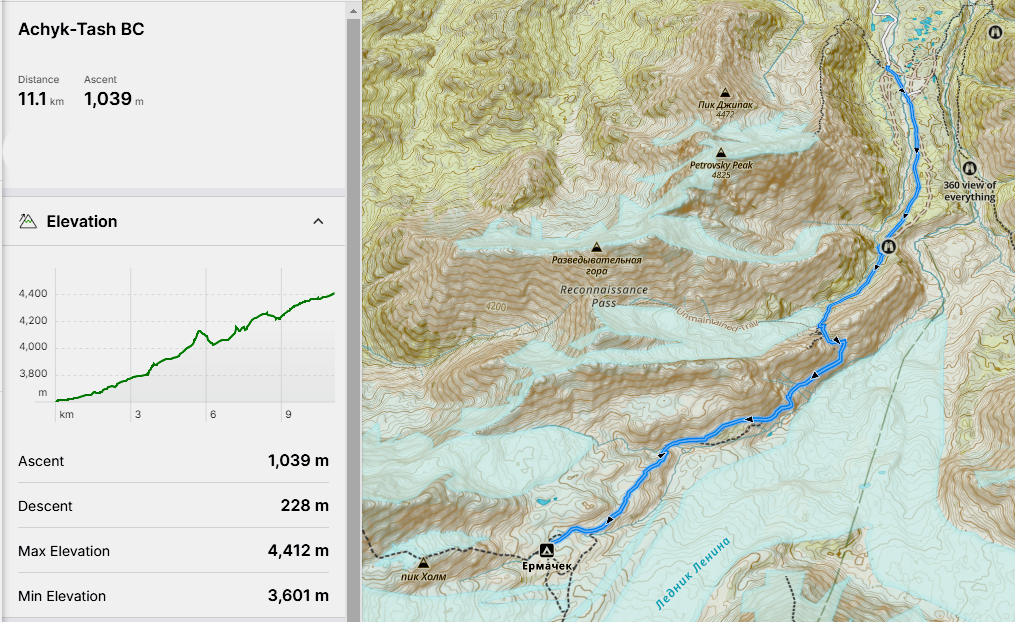The height and width of the screenshot is (622, 1015).
Task: Click the mountain icon beside the Elevation heading
Action: coord(28,221)
